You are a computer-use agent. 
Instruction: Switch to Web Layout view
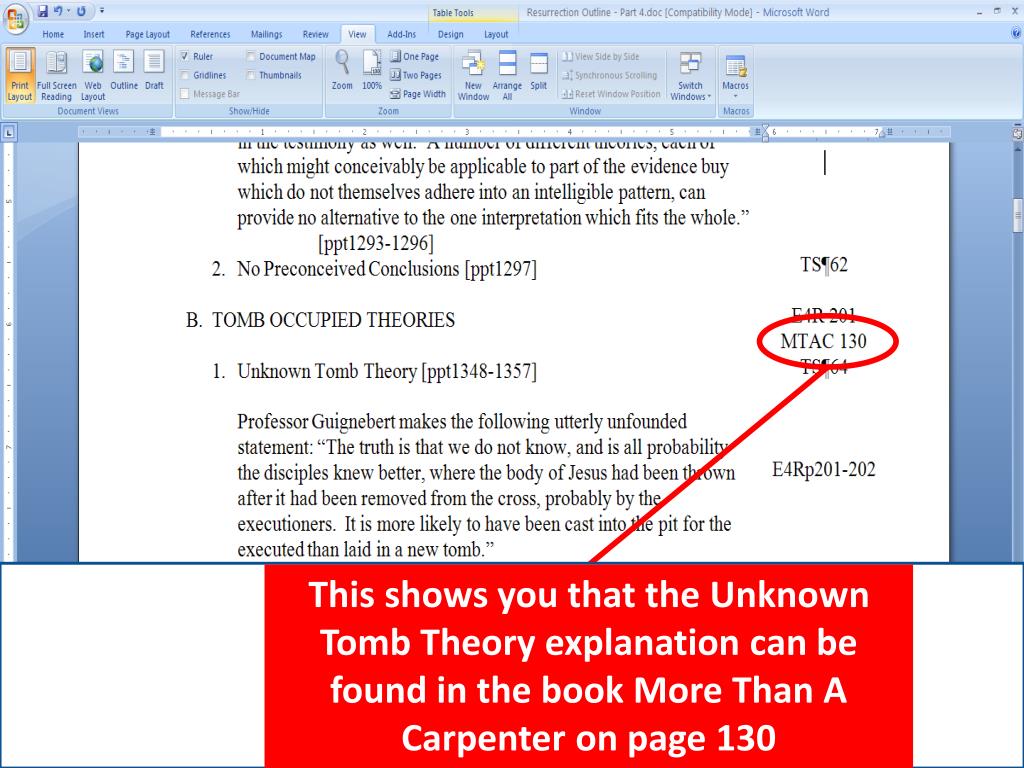(93, 76)
